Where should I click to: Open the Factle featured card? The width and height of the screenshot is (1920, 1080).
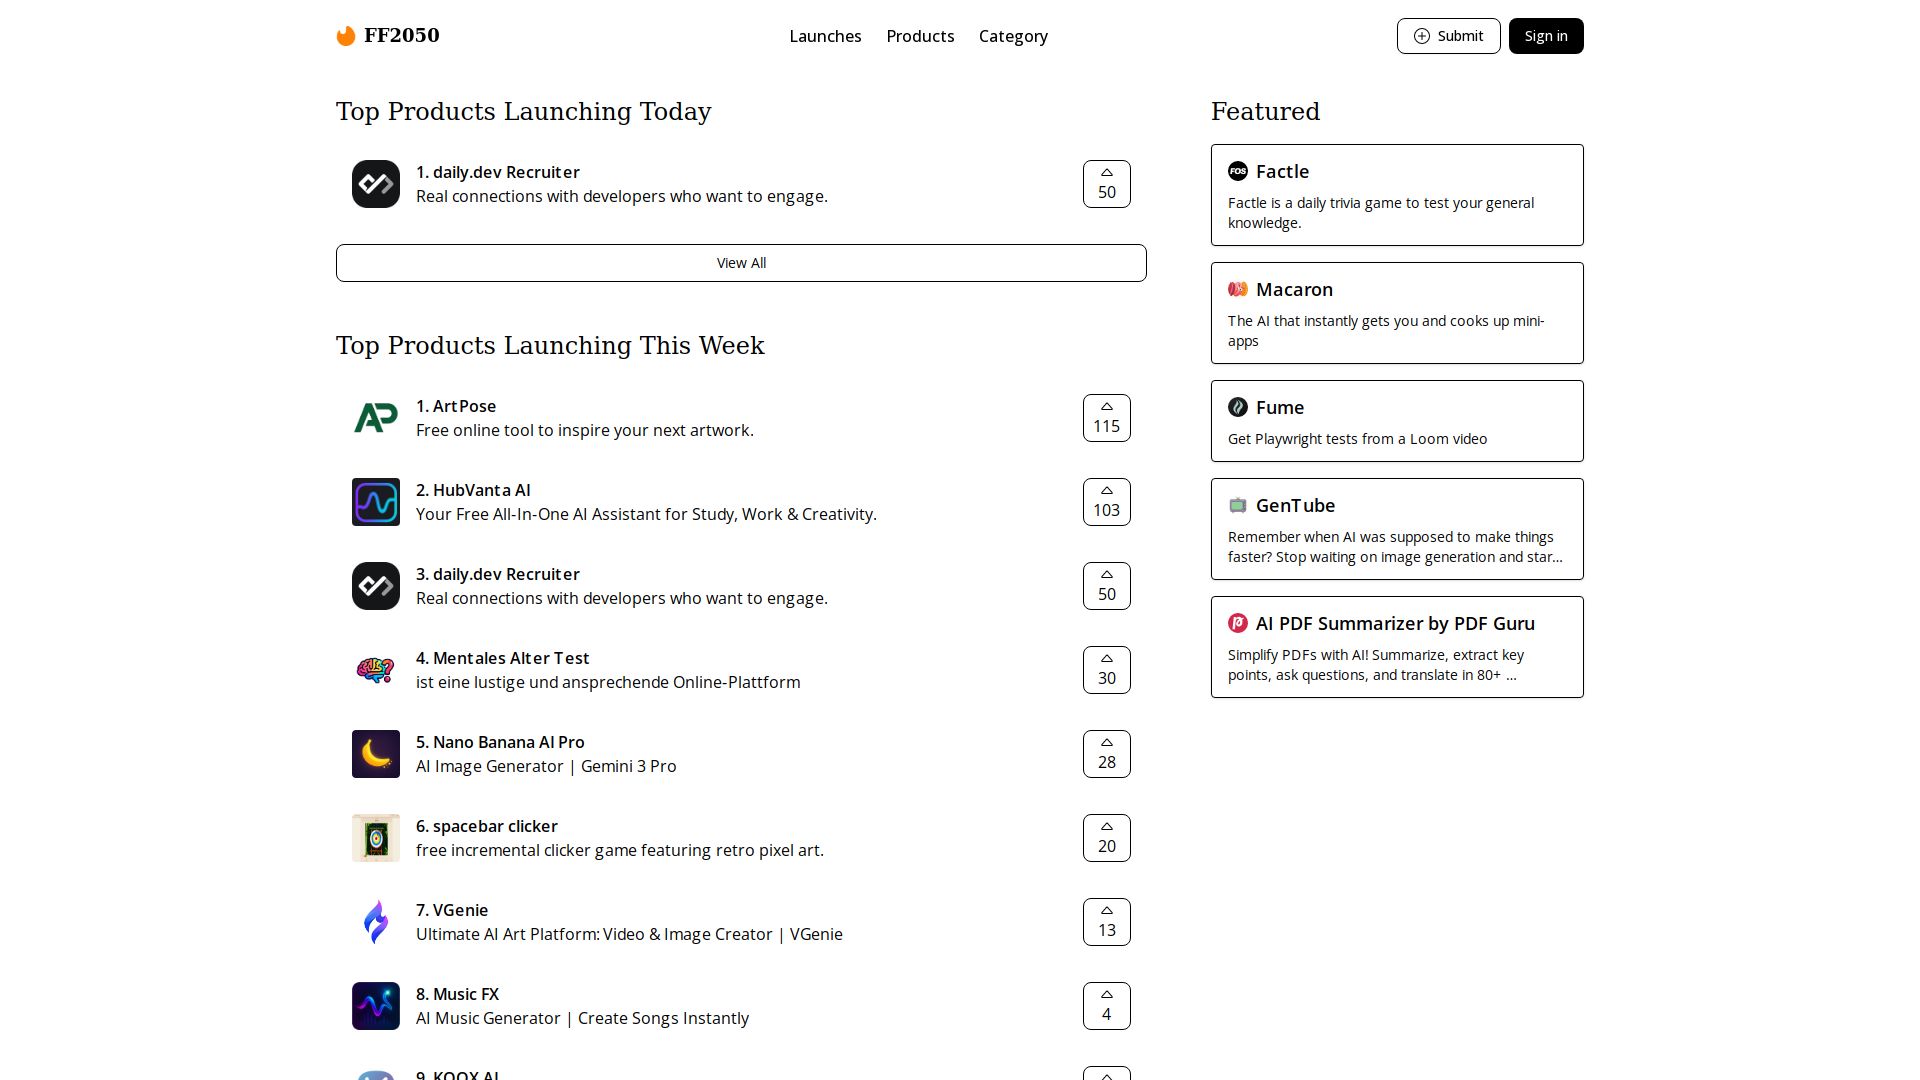tap(1396, 195)
